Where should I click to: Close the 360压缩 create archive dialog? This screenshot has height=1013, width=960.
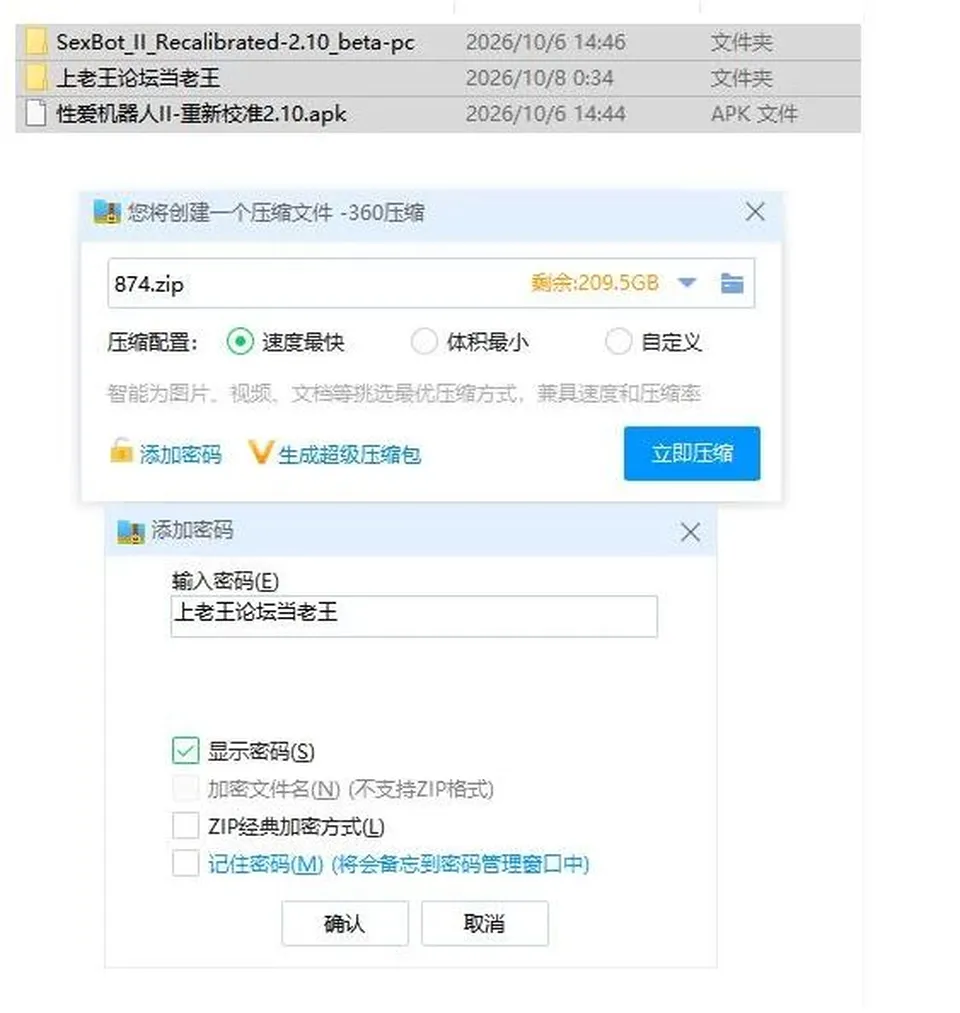point(755,212)
